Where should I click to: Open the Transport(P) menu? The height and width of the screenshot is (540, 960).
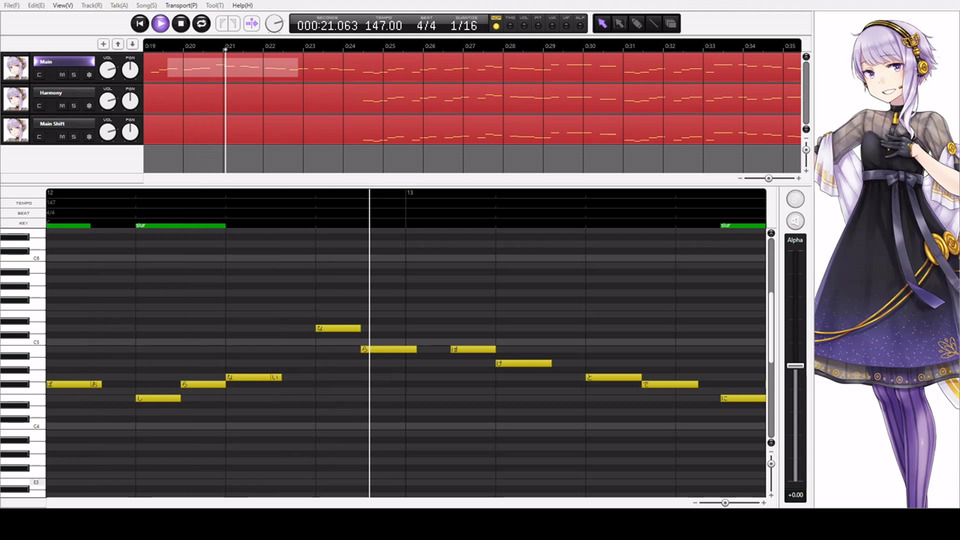pyautogui.click(x=181, y=6)
